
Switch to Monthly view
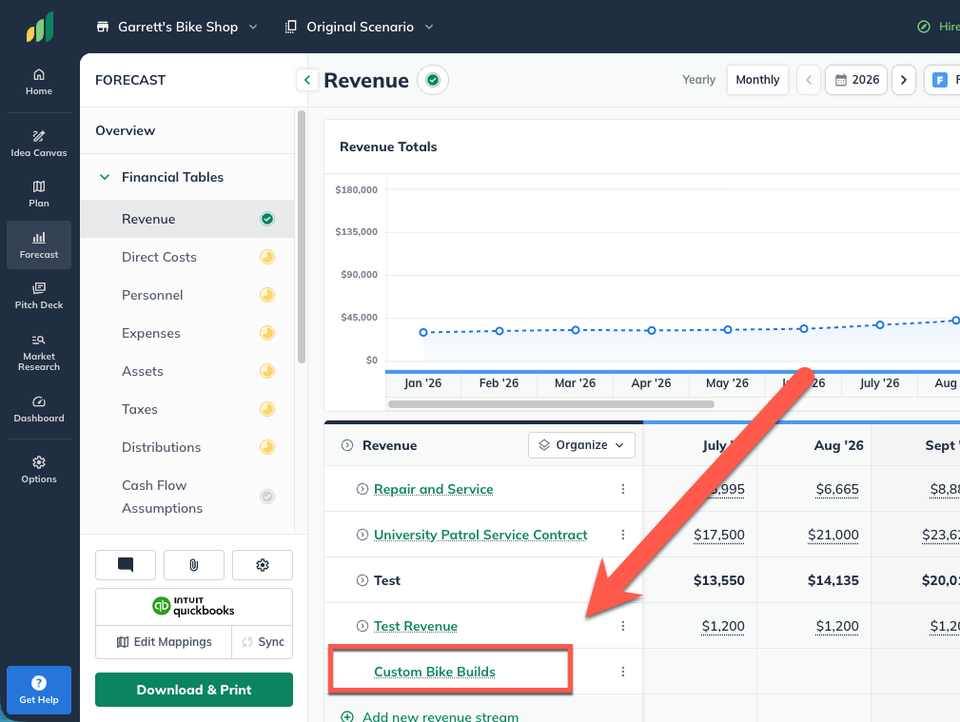757,80
